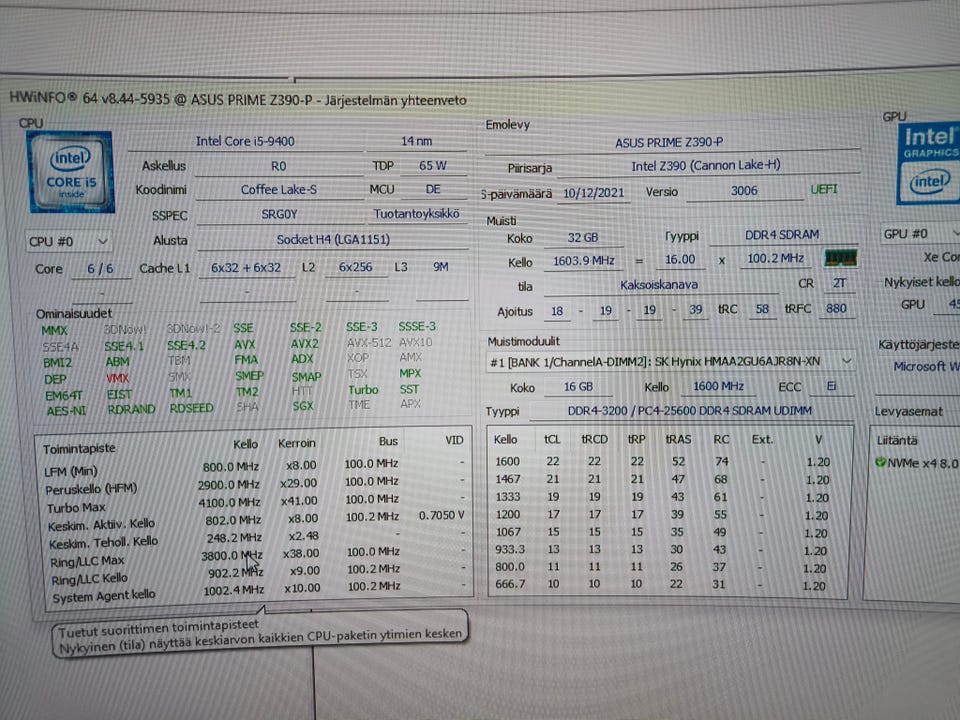Click the SSPEC value SRG0Y
The width and height of the screenshot is (960, 720).
tap(279, 214)
